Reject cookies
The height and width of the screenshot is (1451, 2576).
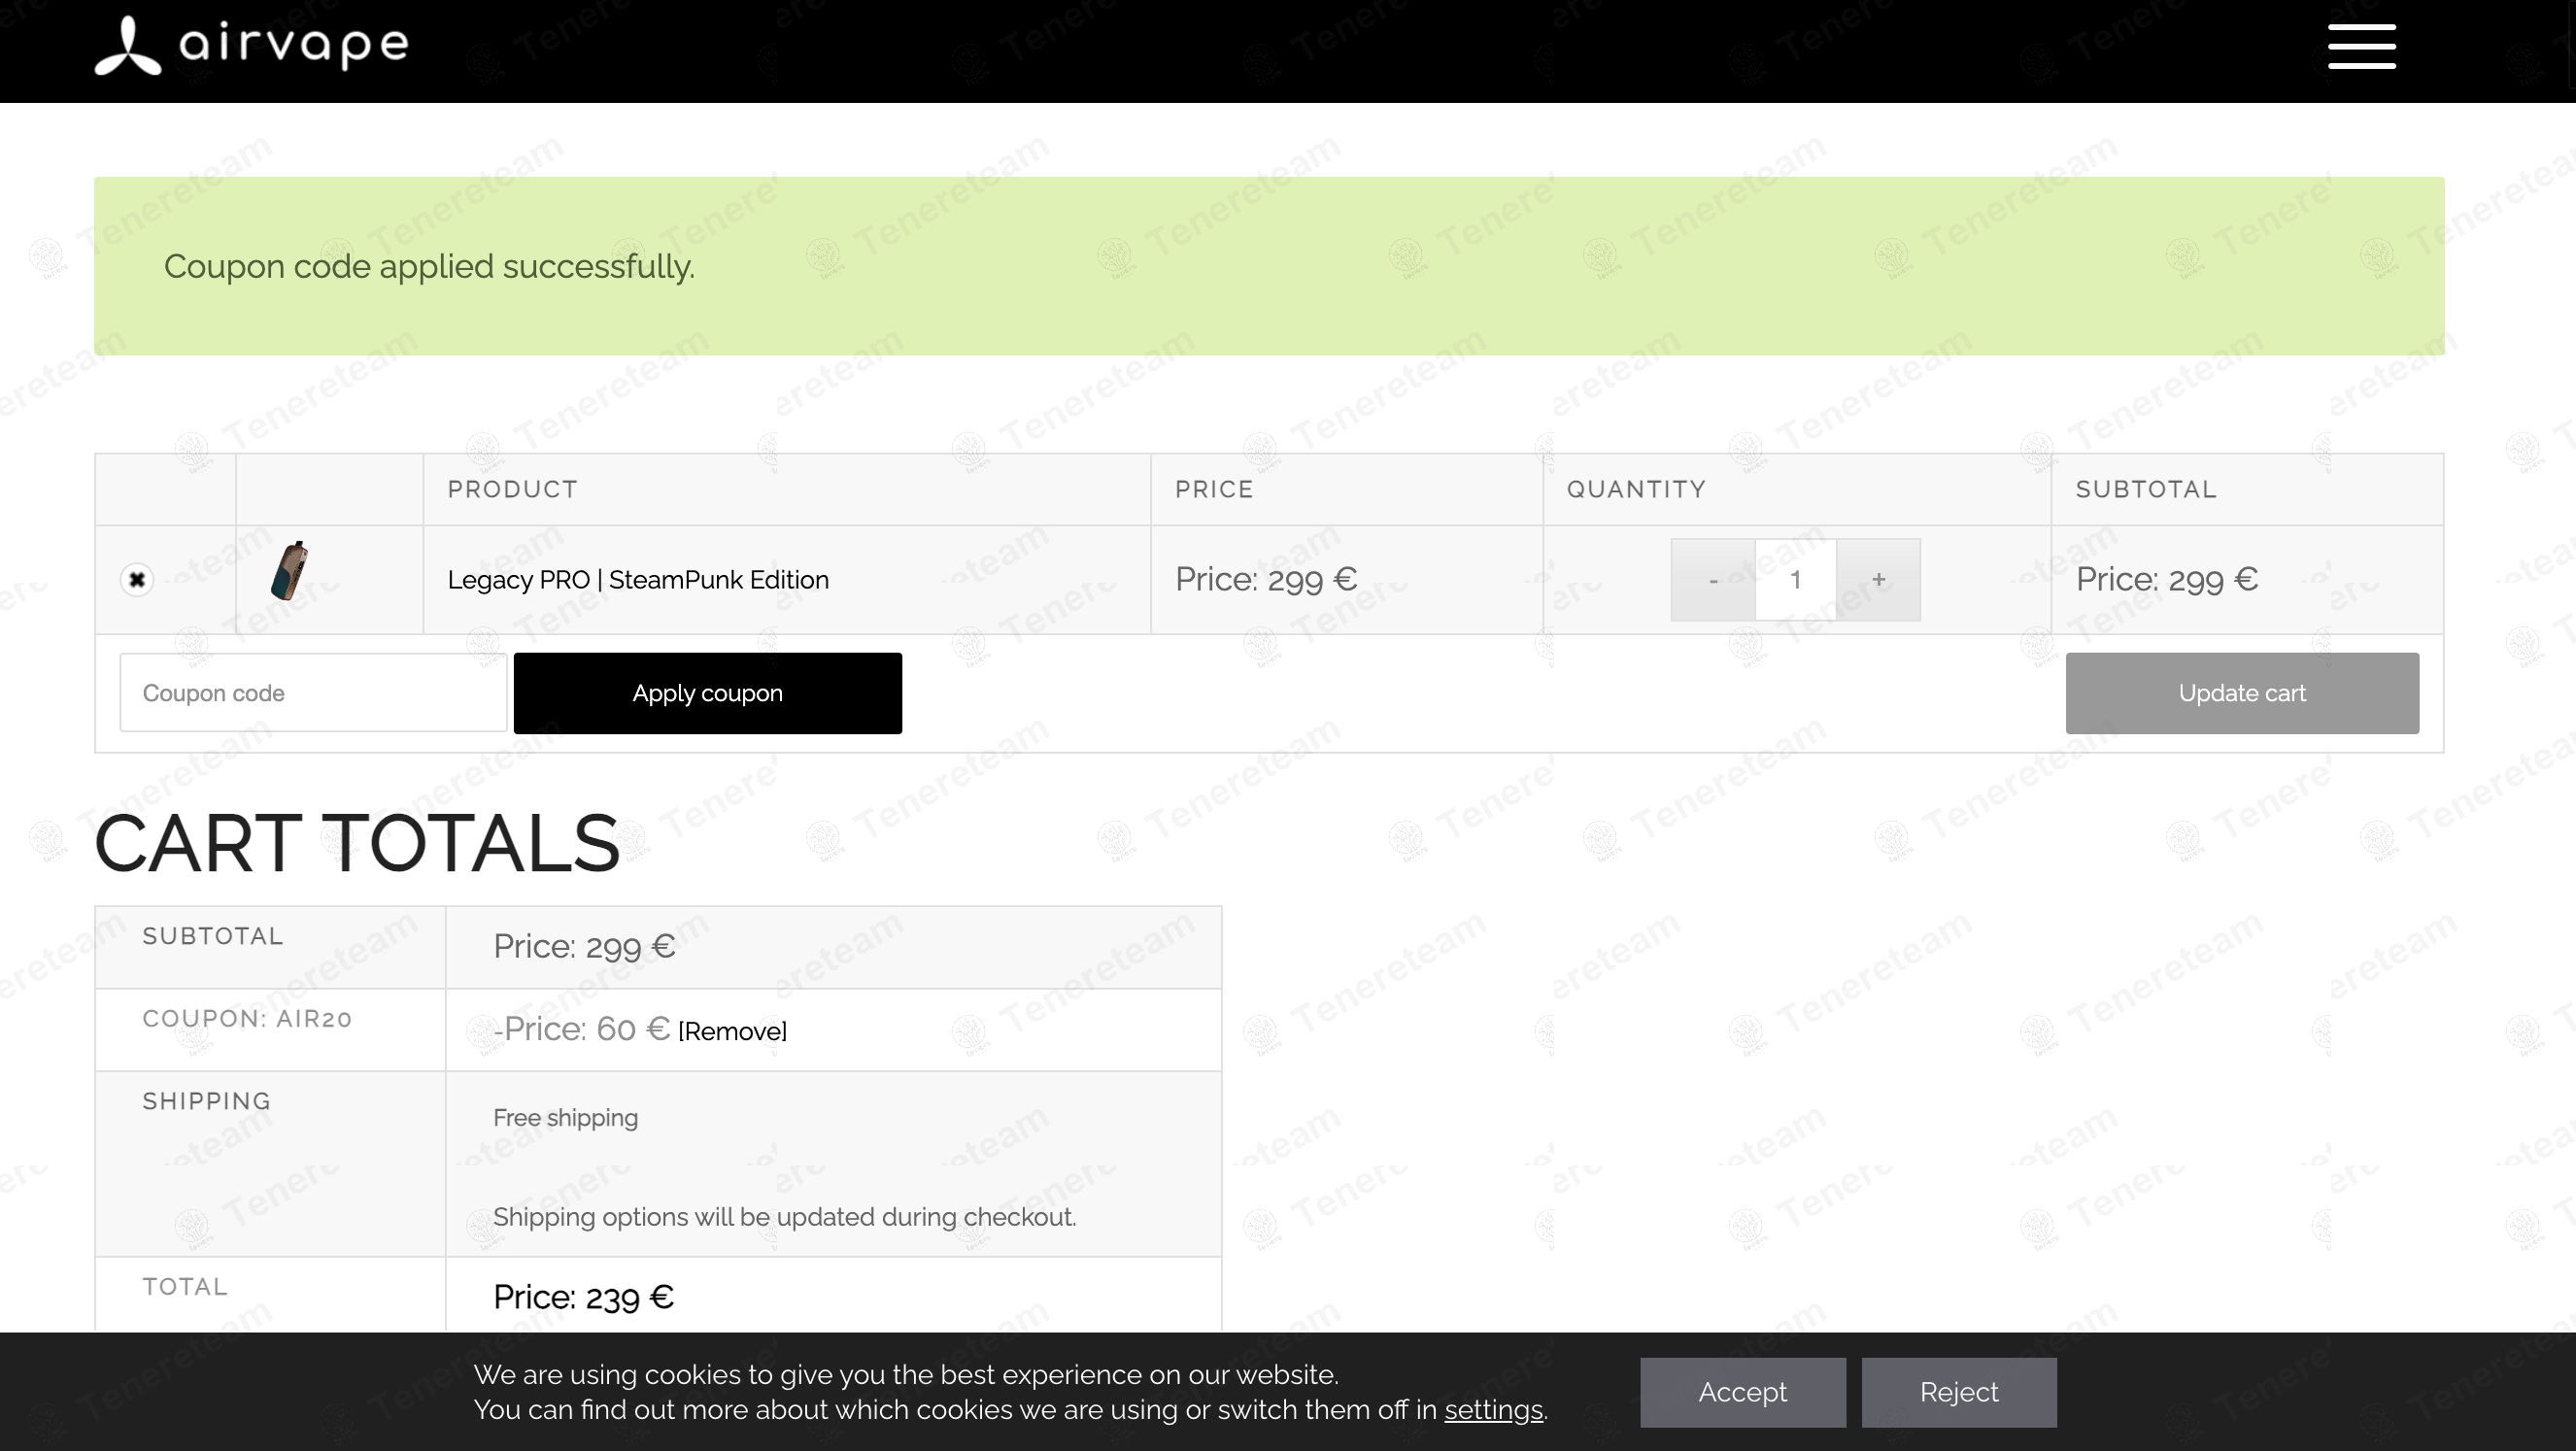coord(1959,1392)
